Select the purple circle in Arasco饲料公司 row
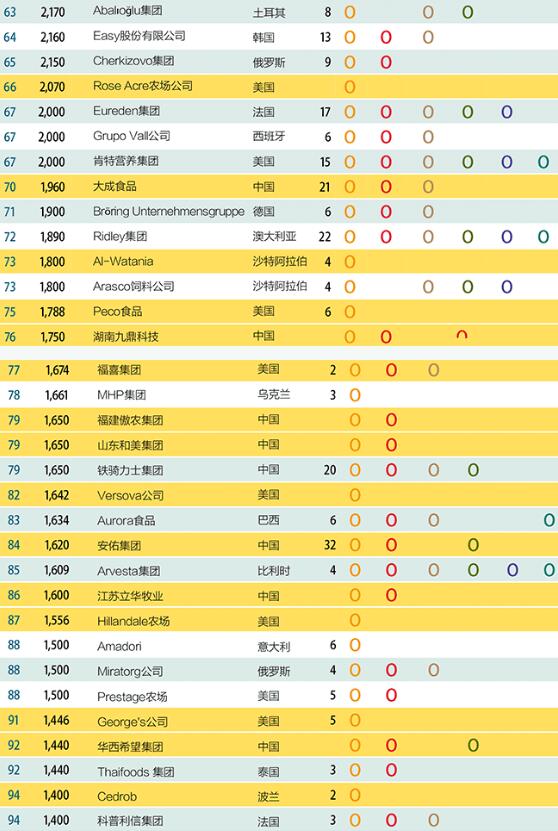 pos(507,287)
